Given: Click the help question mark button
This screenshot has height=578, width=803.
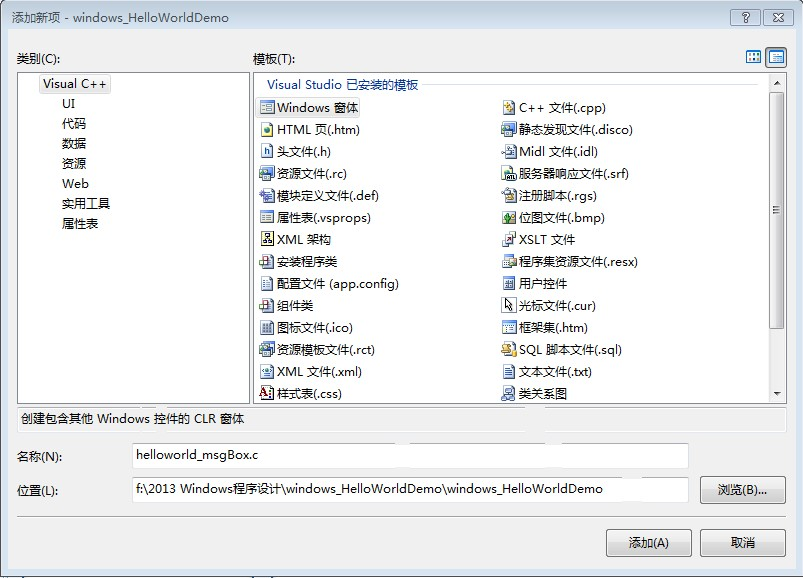Looking at the screenshot, I should (x=746, y=17).
